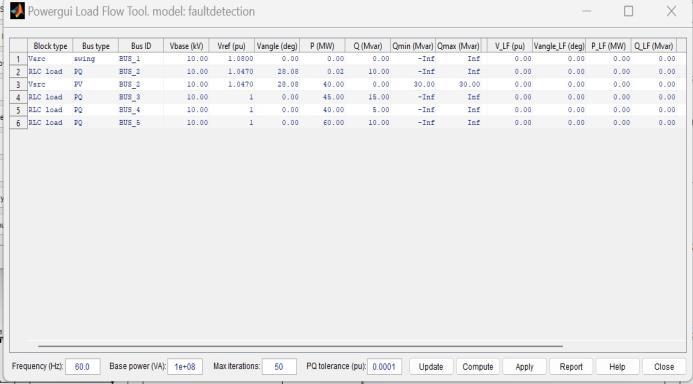This screenshot has height=384, width=693.
Task: Click the Update button
Action: (431, 367)
